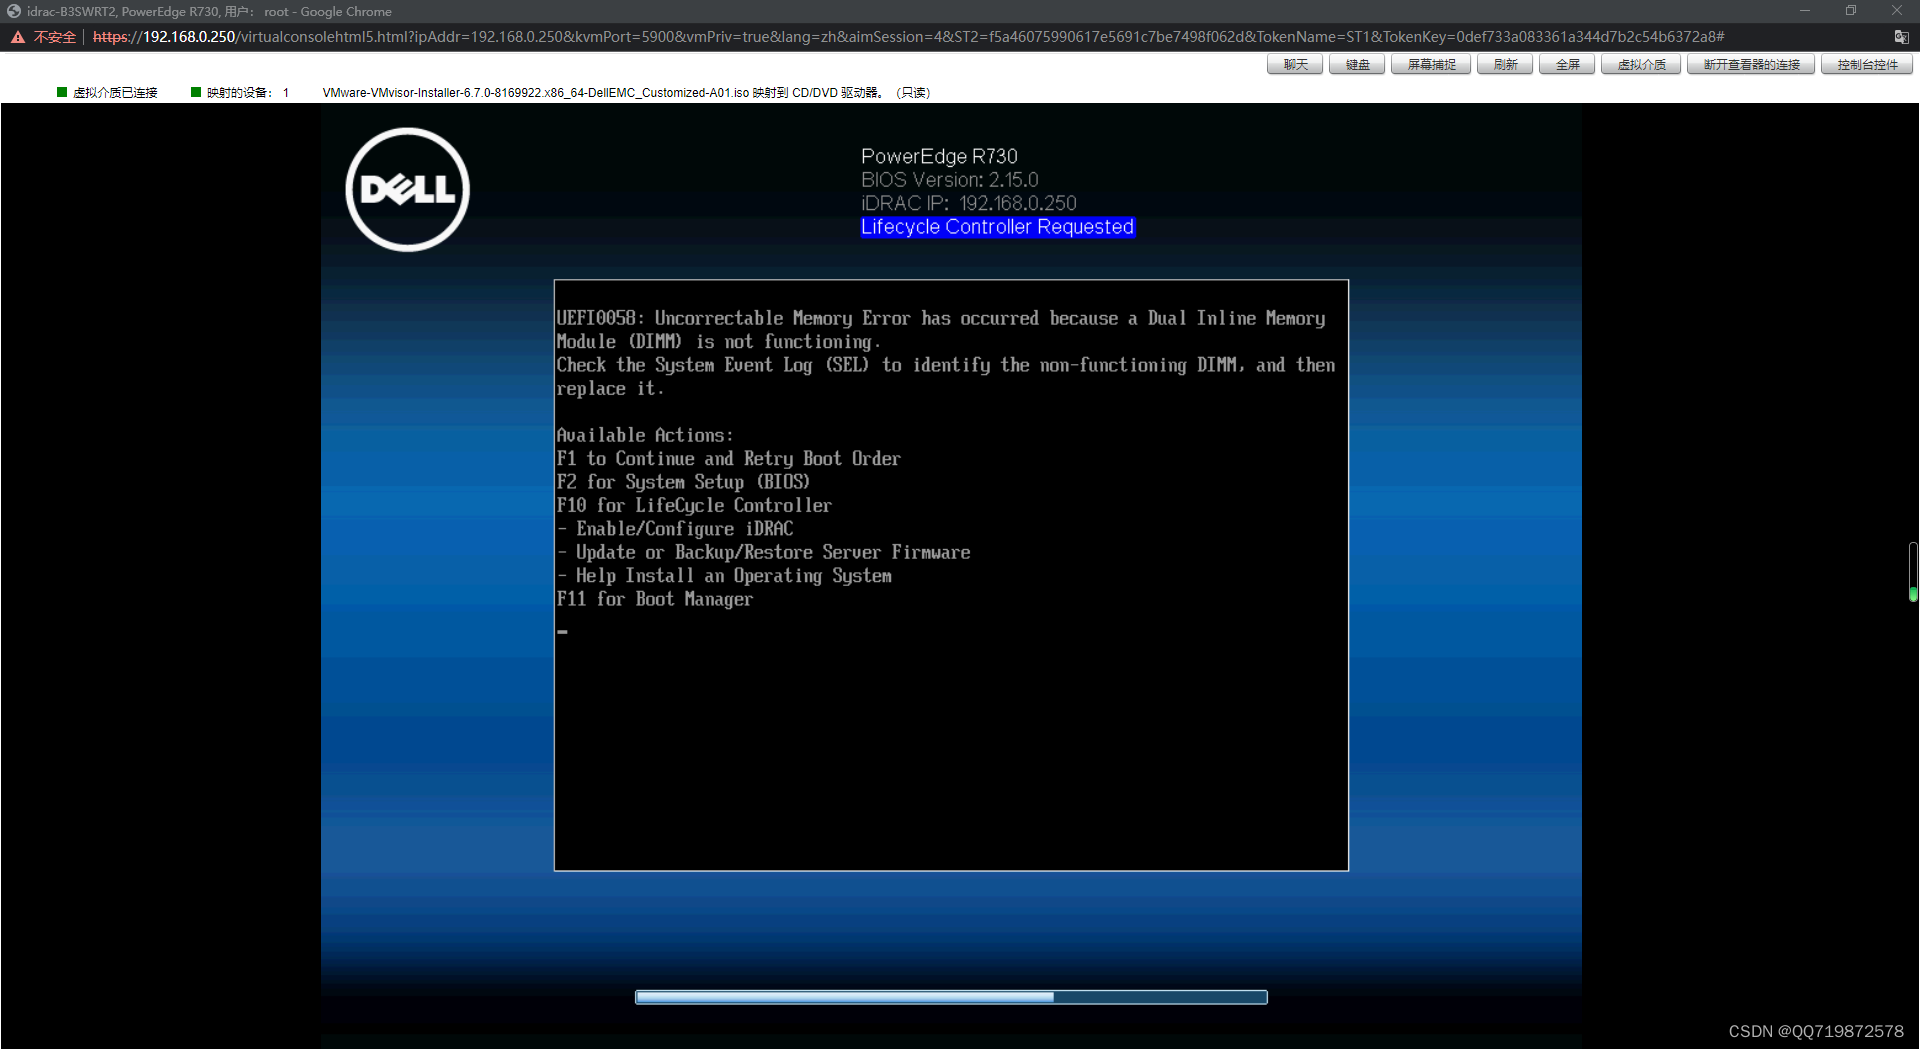
Task: Open the 聊天 (Chat) button
Action: (1295, 65)
